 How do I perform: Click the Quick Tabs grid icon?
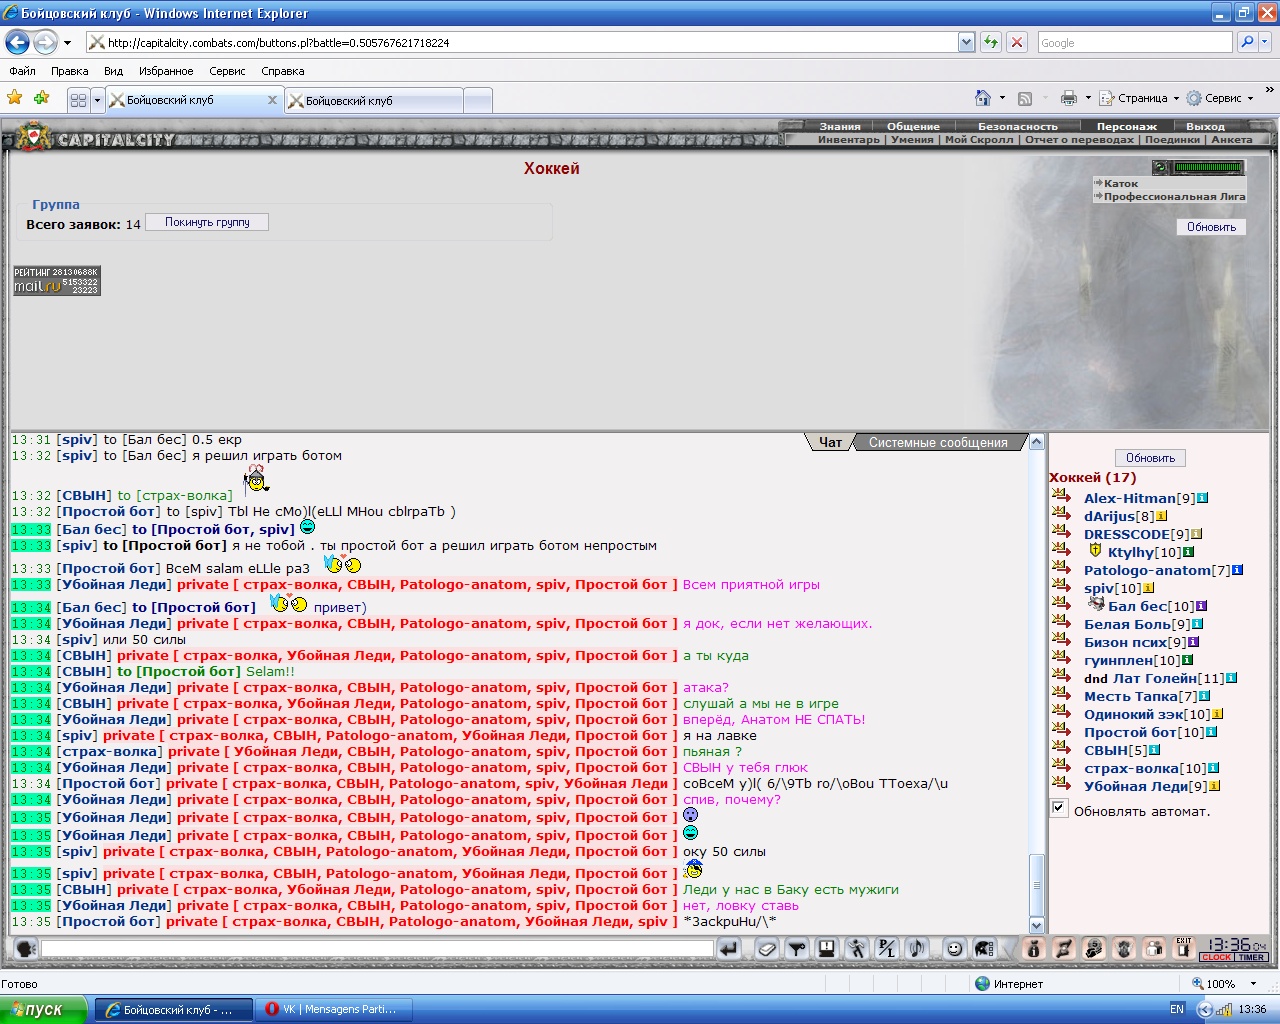pos(78,100)
